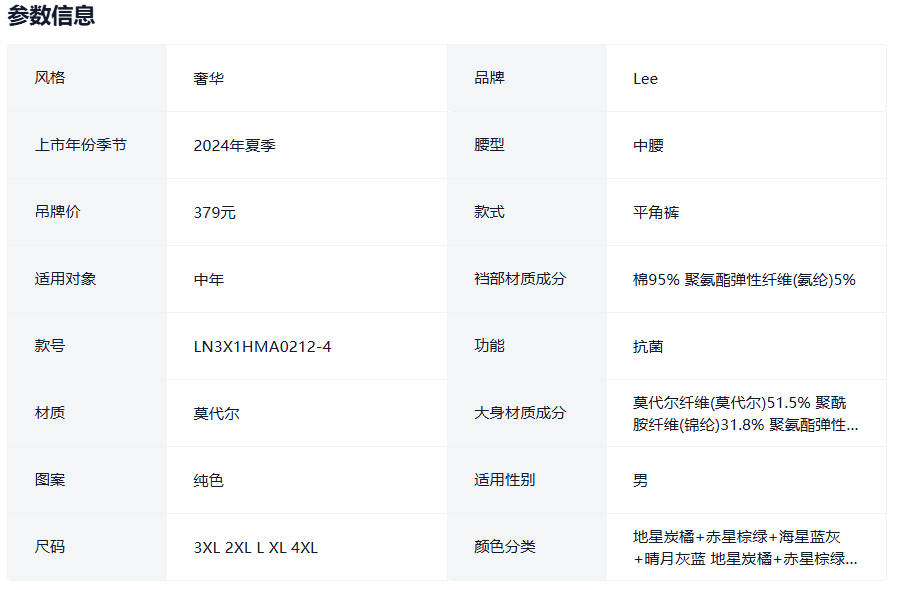Click the 中年 applicable audience value
Viewport: 899px width, 590px height.
click(x=208, y=280)
